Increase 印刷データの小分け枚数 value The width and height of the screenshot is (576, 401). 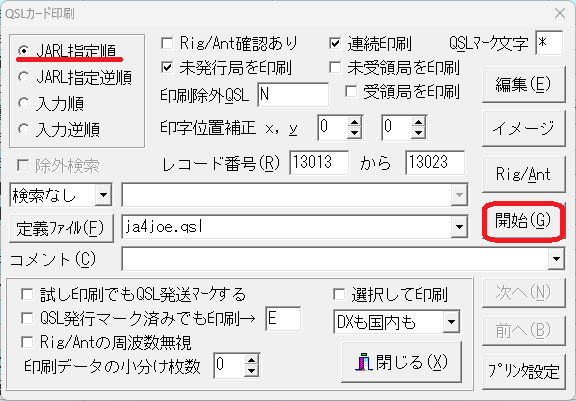point(251,360)
